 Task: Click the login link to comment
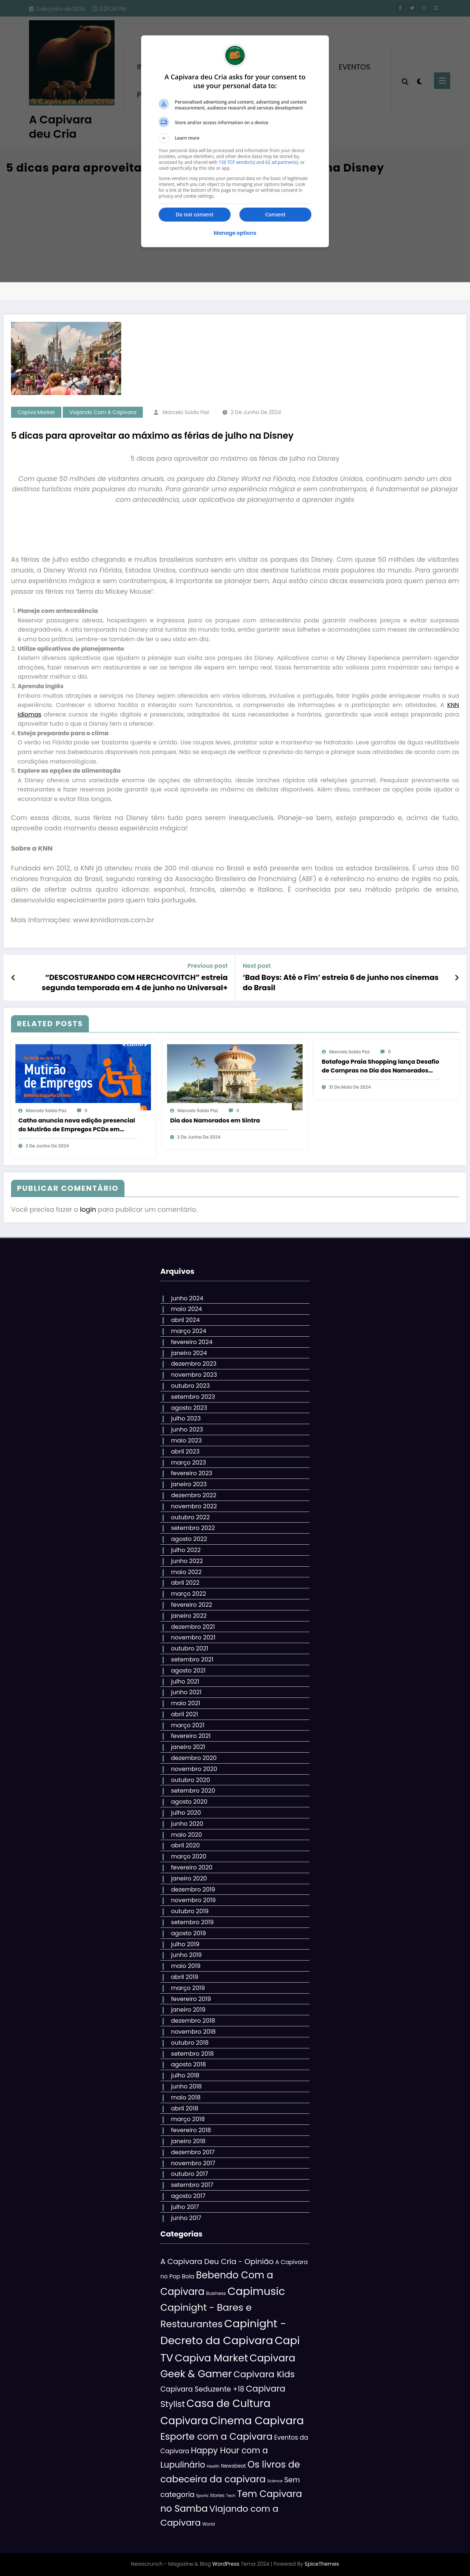(x=88, y=1209)
